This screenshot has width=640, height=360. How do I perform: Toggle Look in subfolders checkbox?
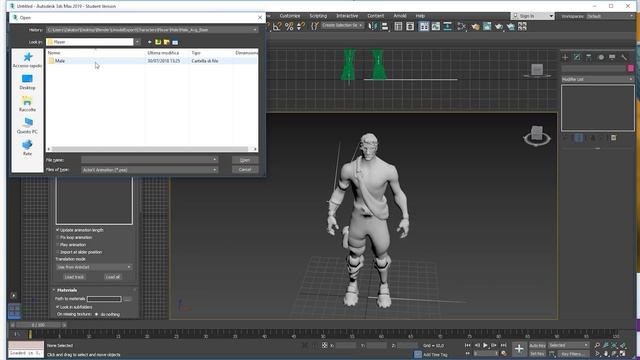(x=58, y=307)
